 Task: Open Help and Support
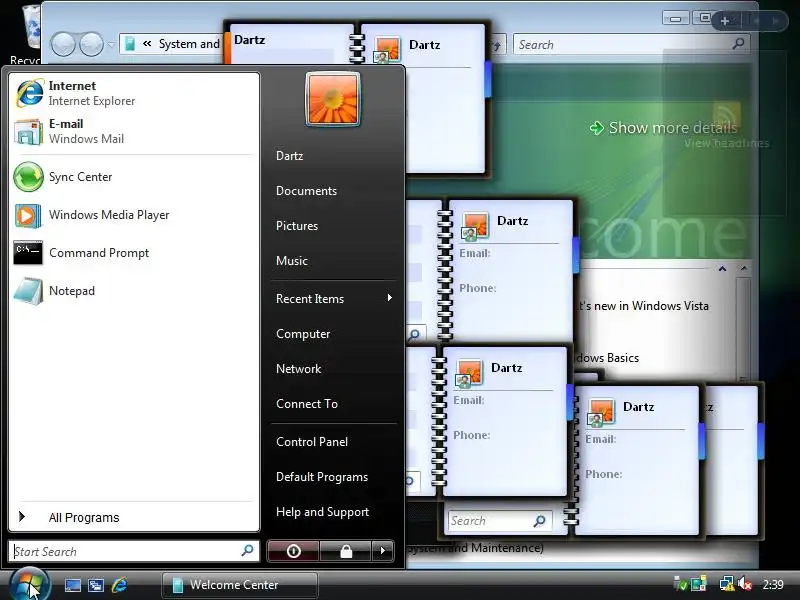pyautogui.click(x=322, y=512)
